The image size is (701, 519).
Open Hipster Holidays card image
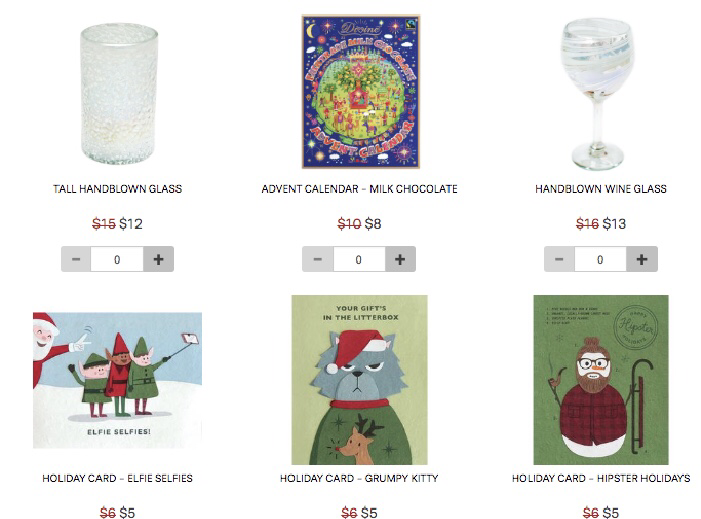pyautogui.click(x=601, y=380)
